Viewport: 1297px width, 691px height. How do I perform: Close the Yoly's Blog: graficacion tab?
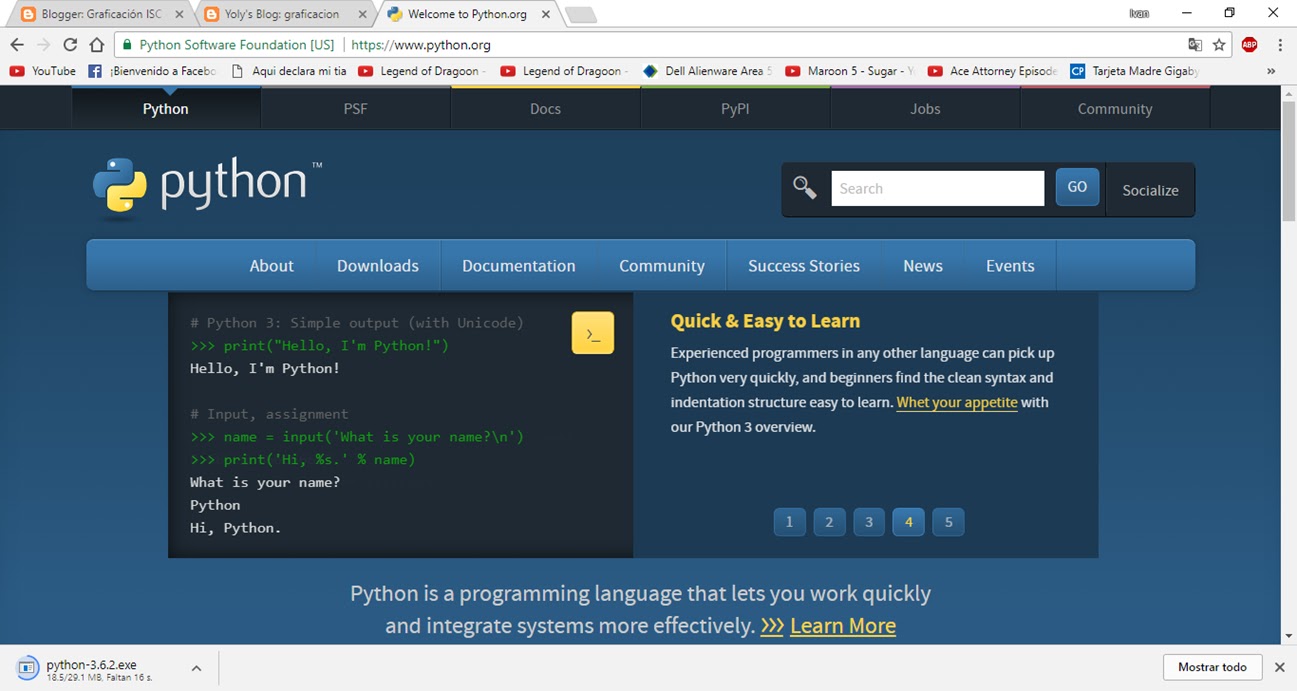point(363,14)
